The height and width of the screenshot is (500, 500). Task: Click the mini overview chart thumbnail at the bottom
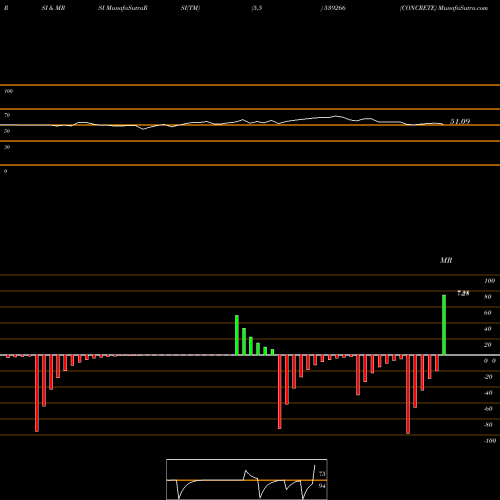coord(247,479)
